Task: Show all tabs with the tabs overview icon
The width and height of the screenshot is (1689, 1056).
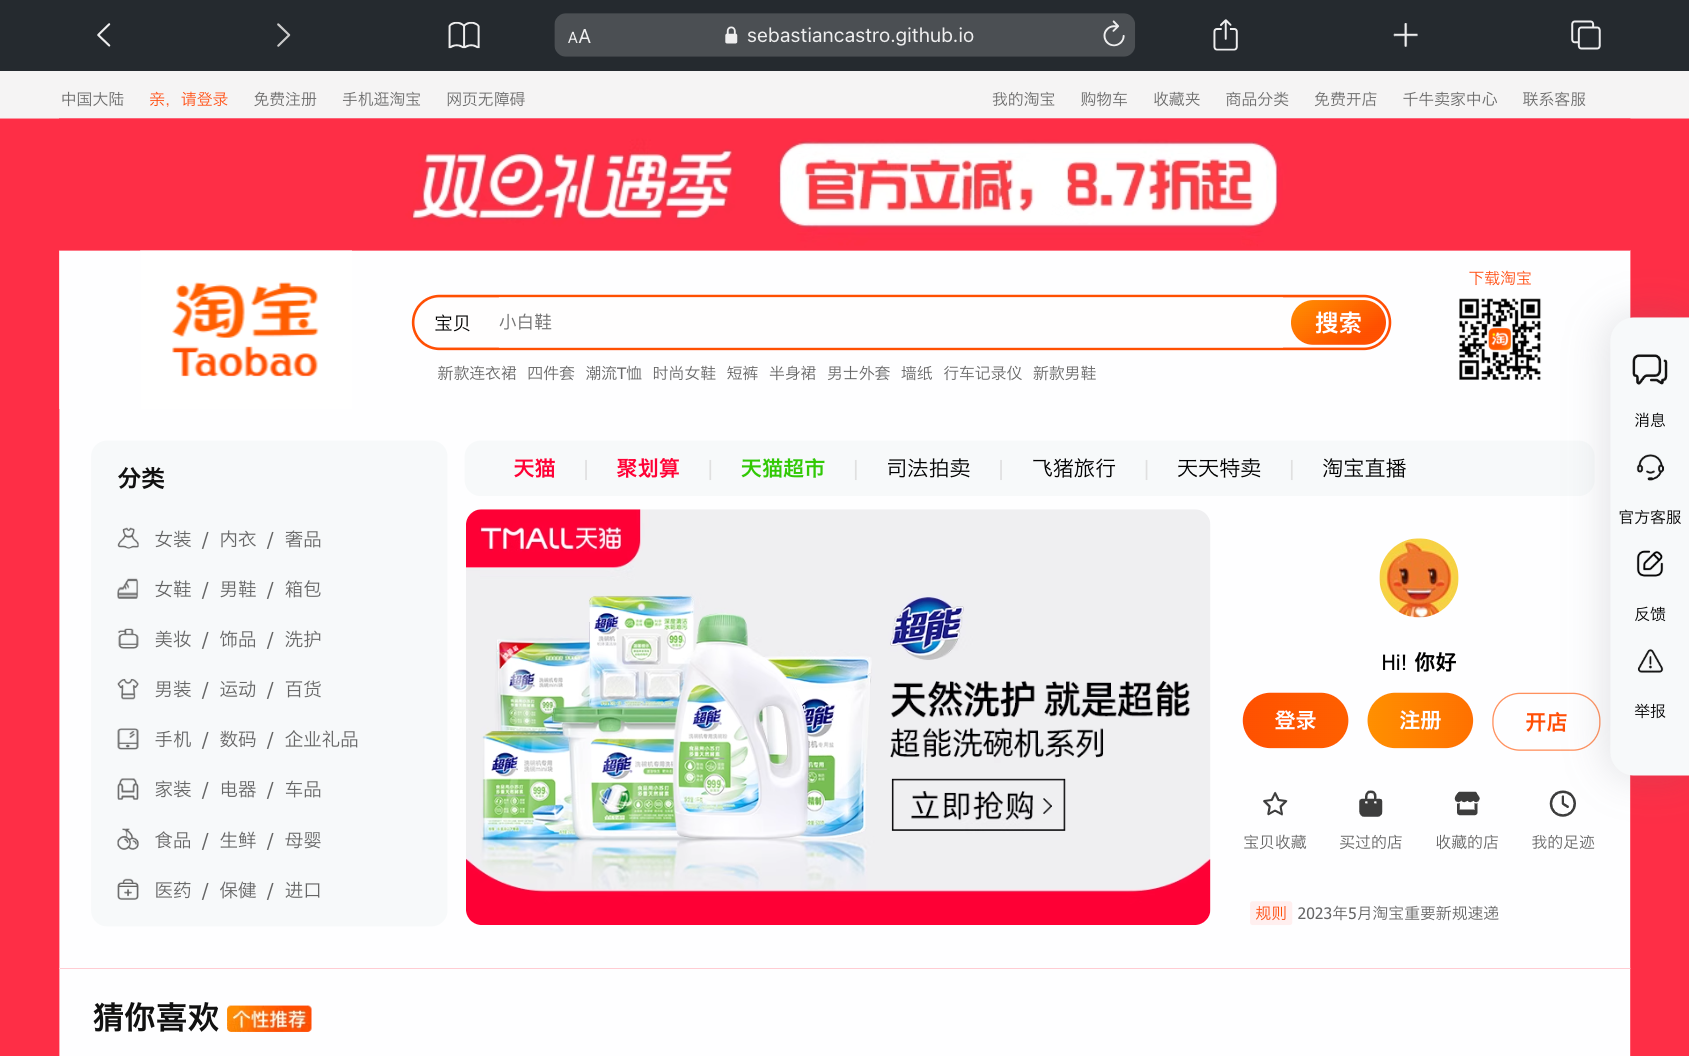Action: click(1585, 35)
